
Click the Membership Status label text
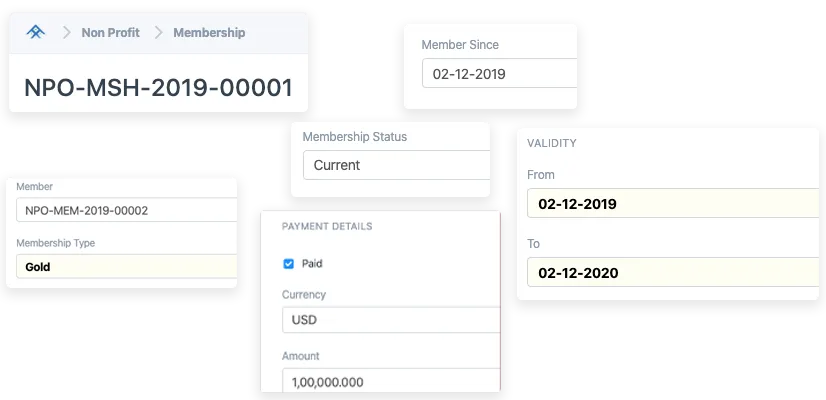point(355,137)
